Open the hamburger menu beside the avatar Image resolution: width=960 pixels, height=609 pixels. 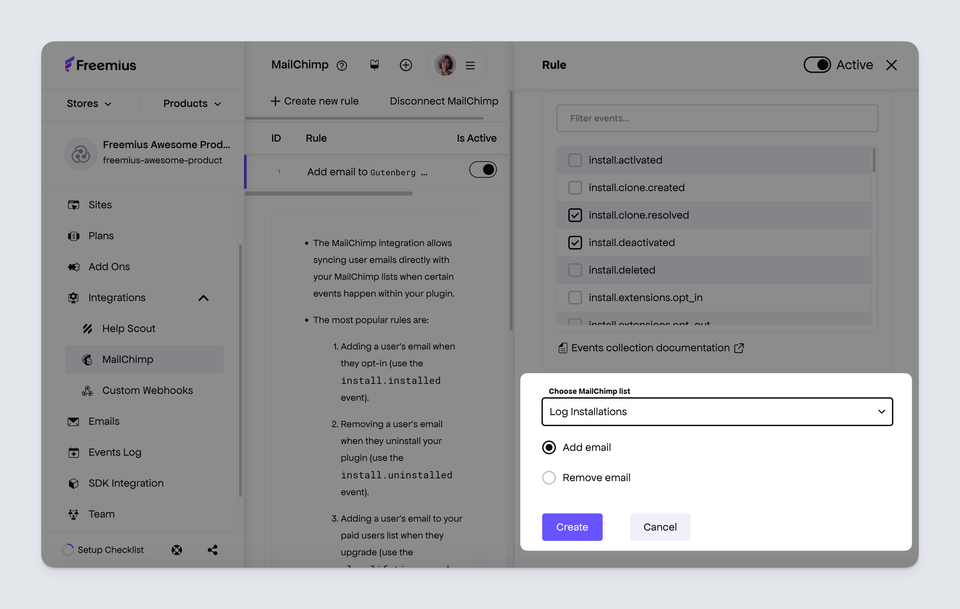470,66
